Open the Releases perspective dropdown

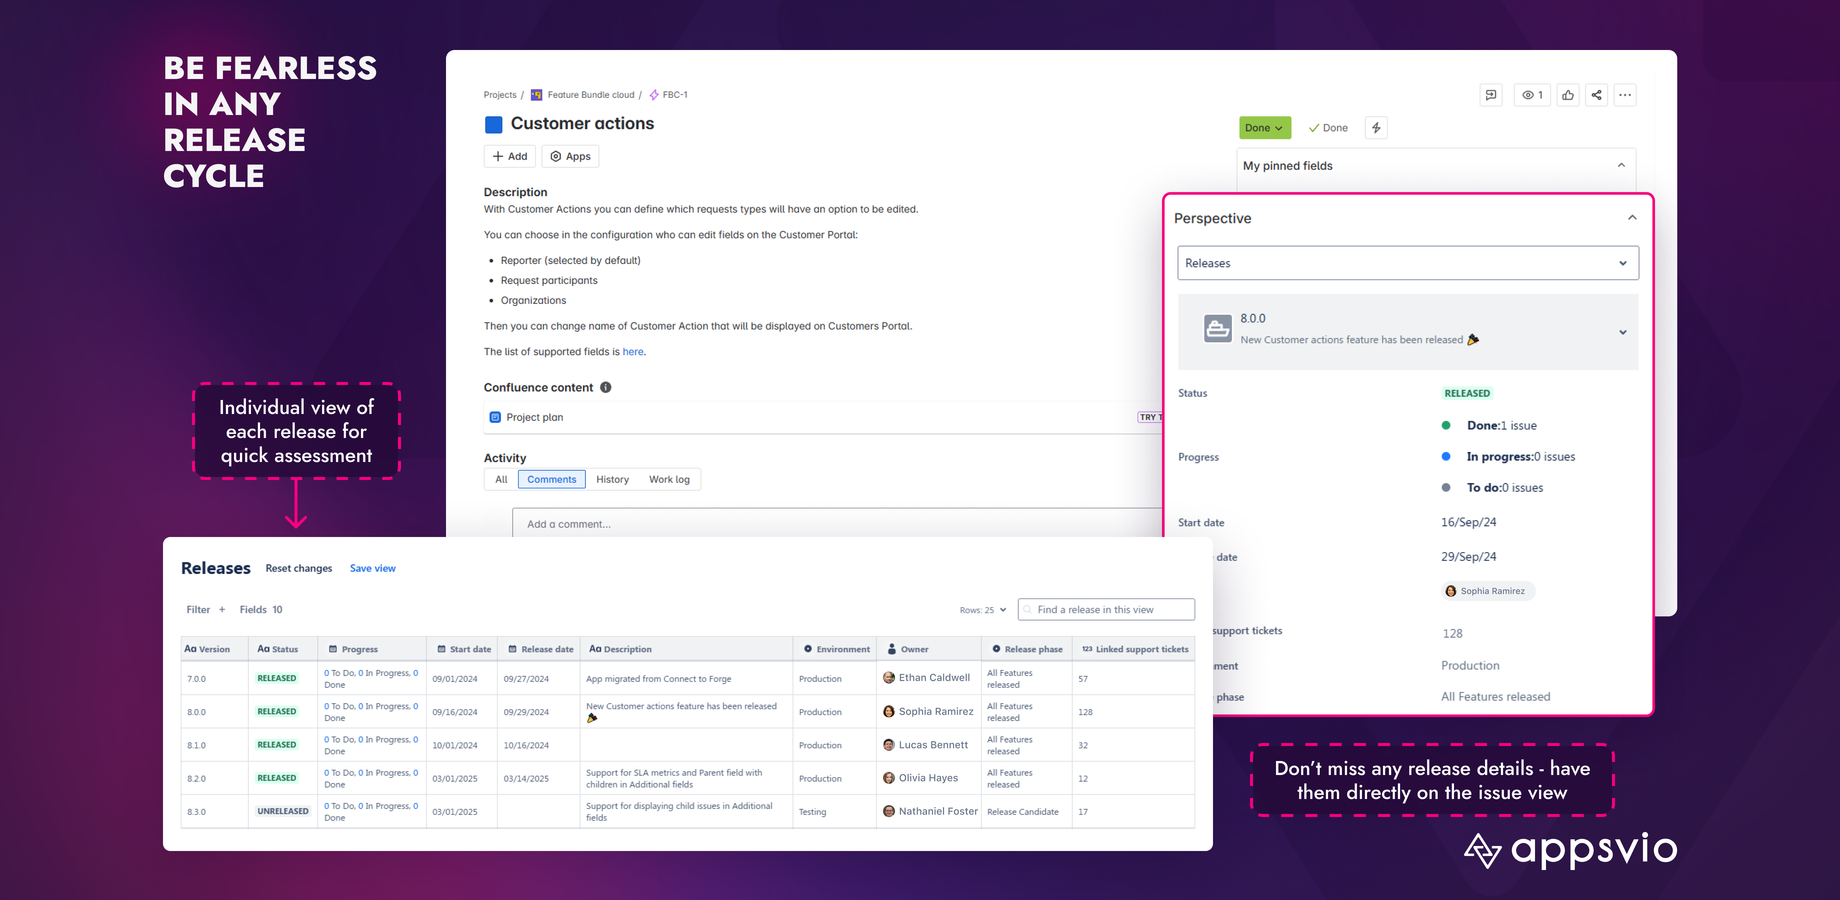(x=1408, y=263)
